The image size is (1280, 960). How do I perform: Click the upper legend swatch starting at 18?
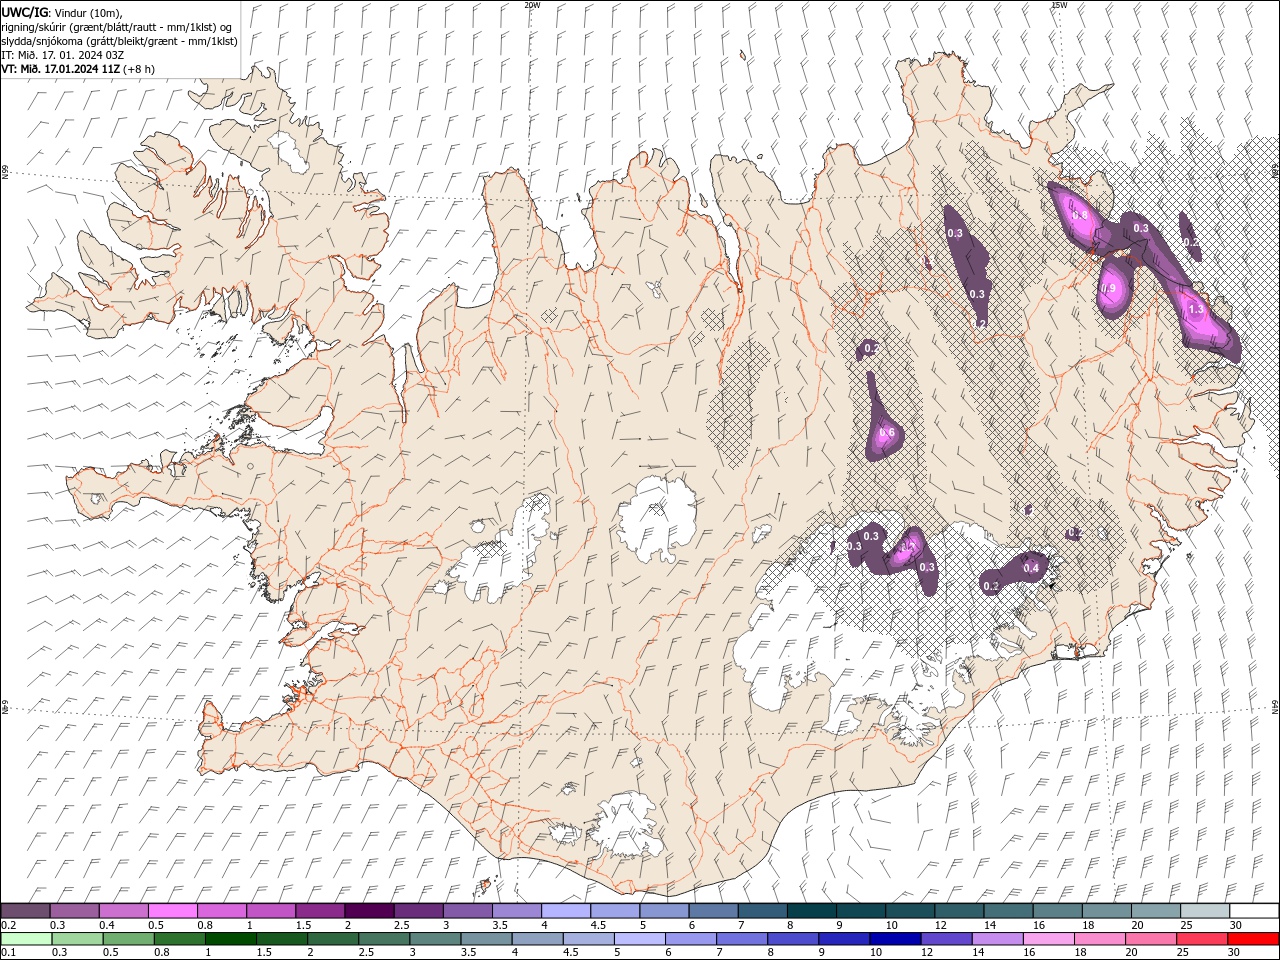click(1105, 911)
